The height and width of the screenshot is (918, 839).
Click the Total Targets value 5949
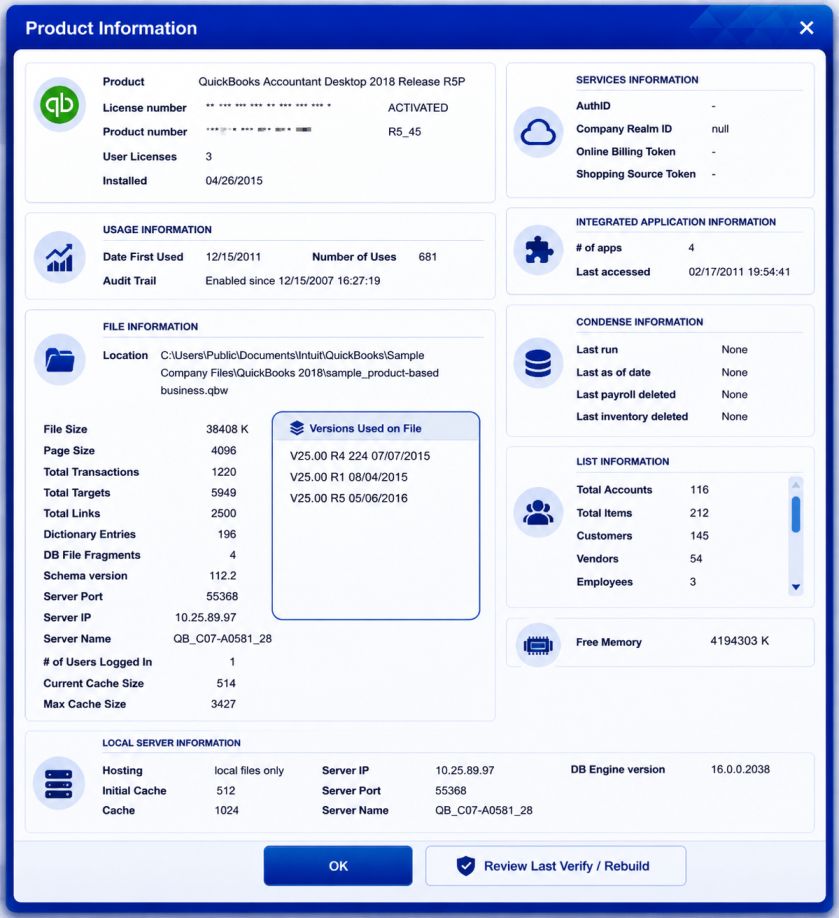[224, 493]
